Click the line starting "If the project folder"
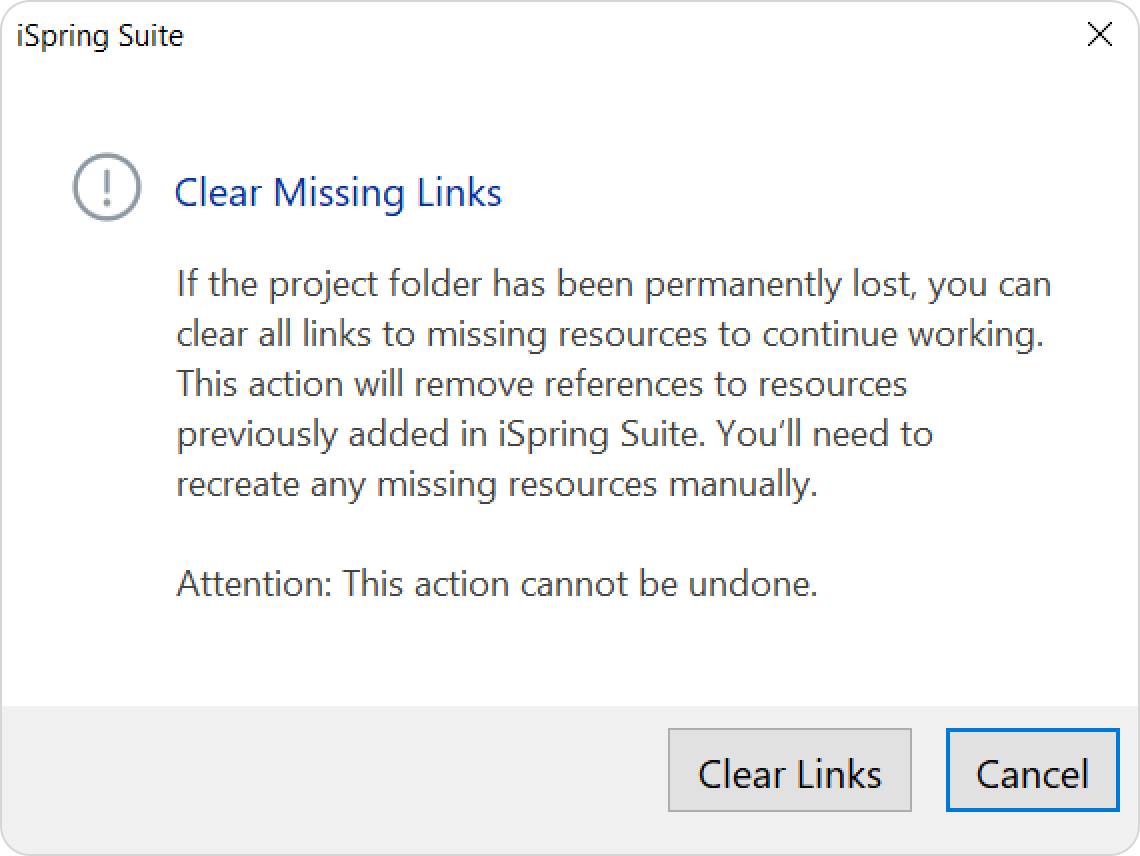This screenshot has width=1140, height=856. (614, 284)
